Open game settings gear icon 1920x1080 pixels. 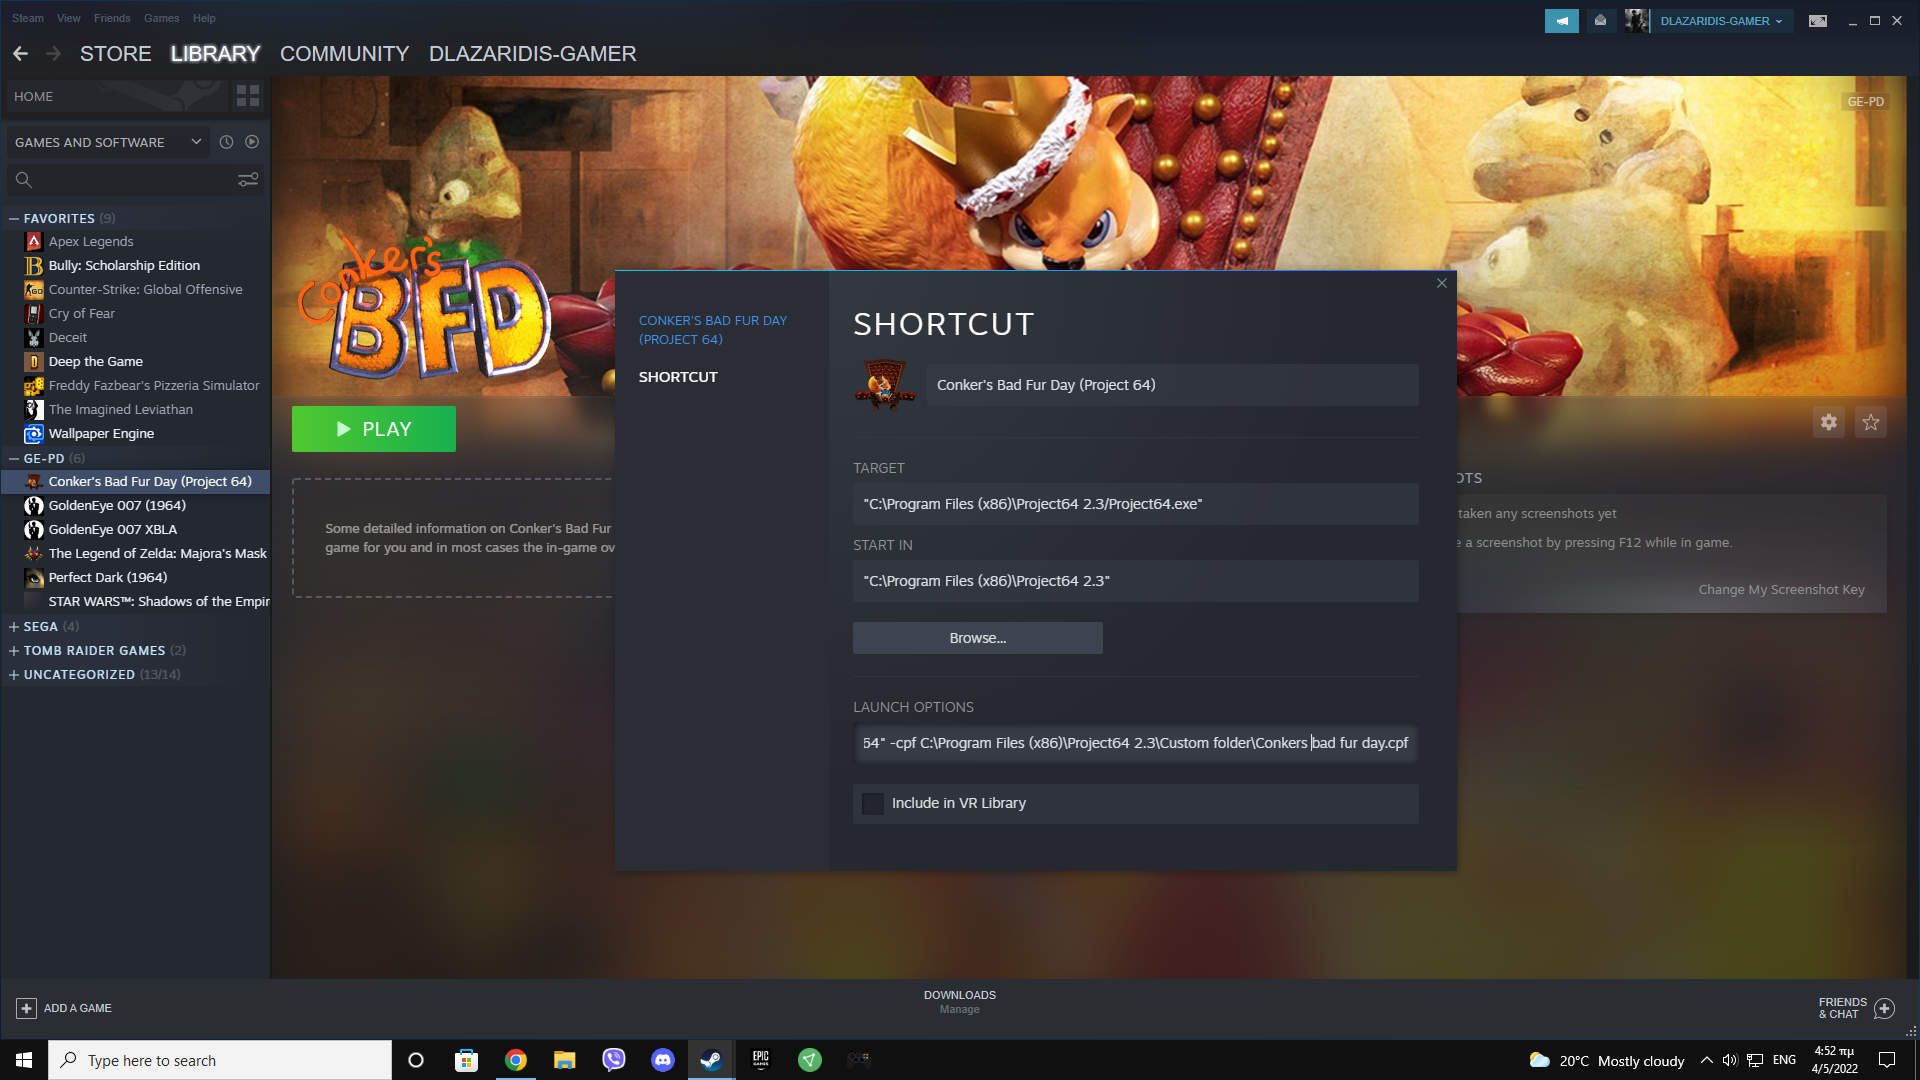click(x=1828, y=422)
